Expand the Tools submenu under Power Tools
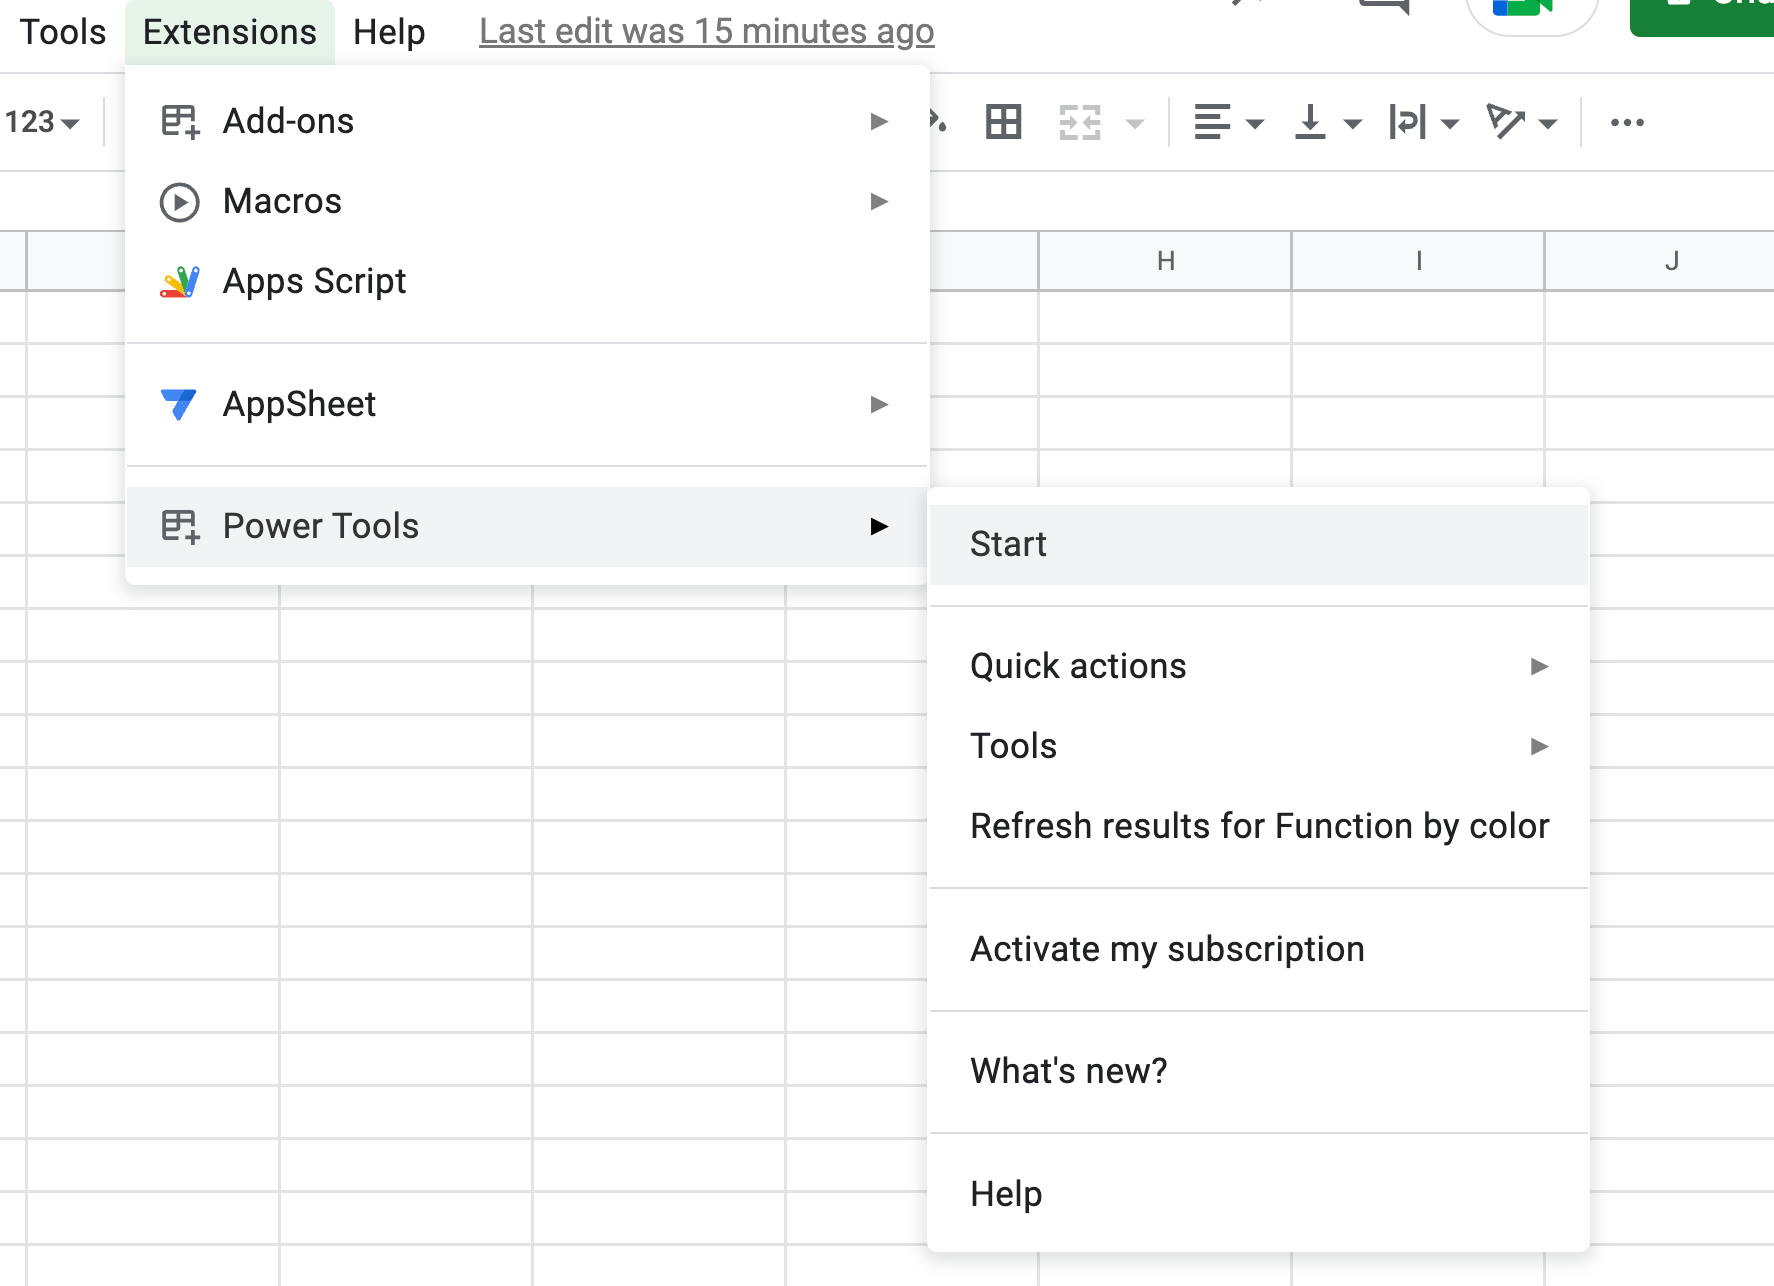The image size is (1774, 1286). point(1258,746)
